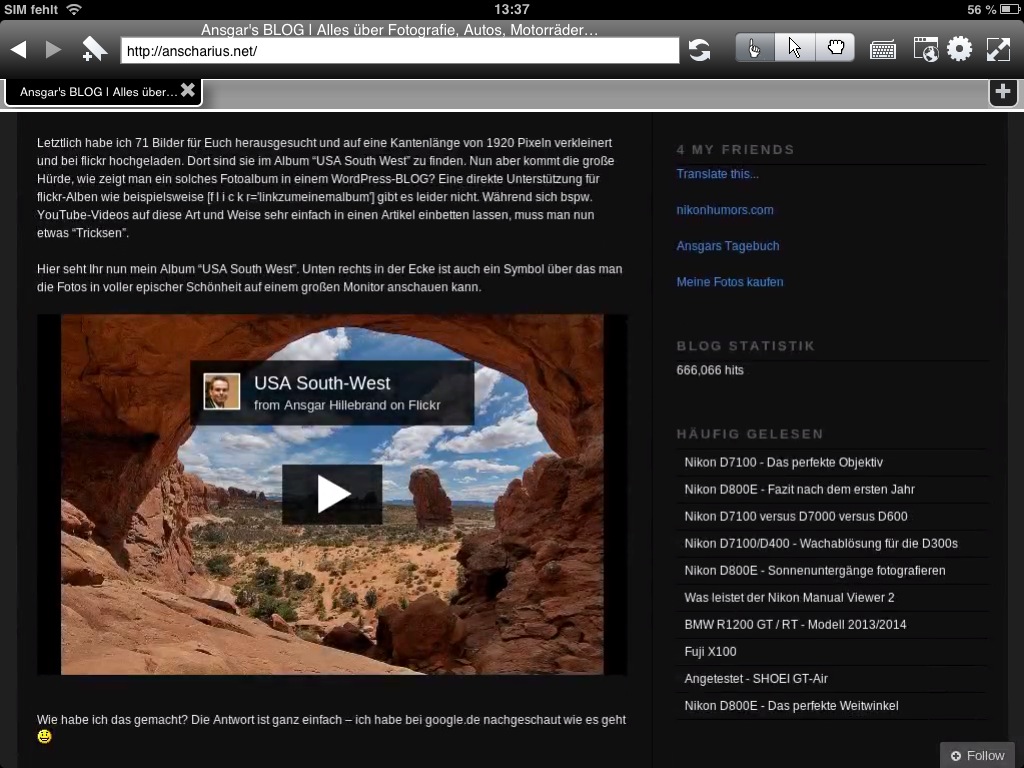Switch to hand grab mode

pyautogui.click(x=835, y=48)
